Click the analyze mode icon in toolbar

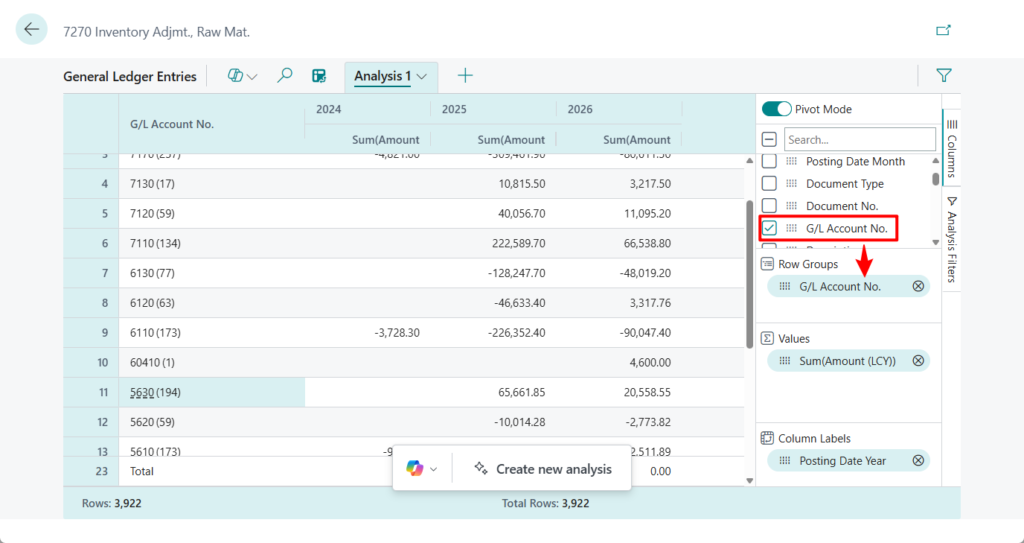click(319, 76)
